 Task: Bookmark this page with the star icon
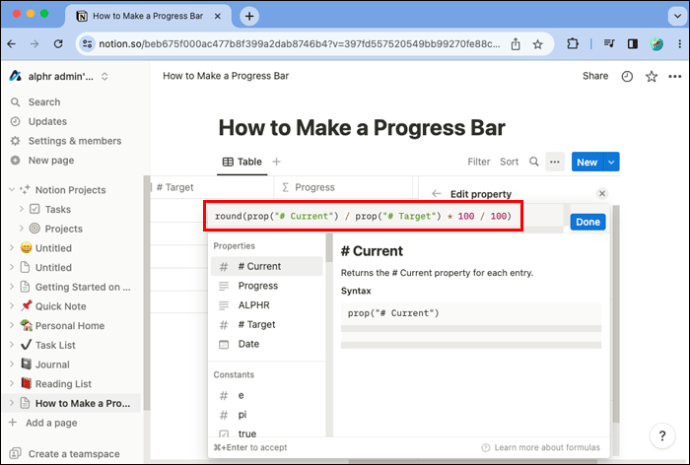coord(538,44)
